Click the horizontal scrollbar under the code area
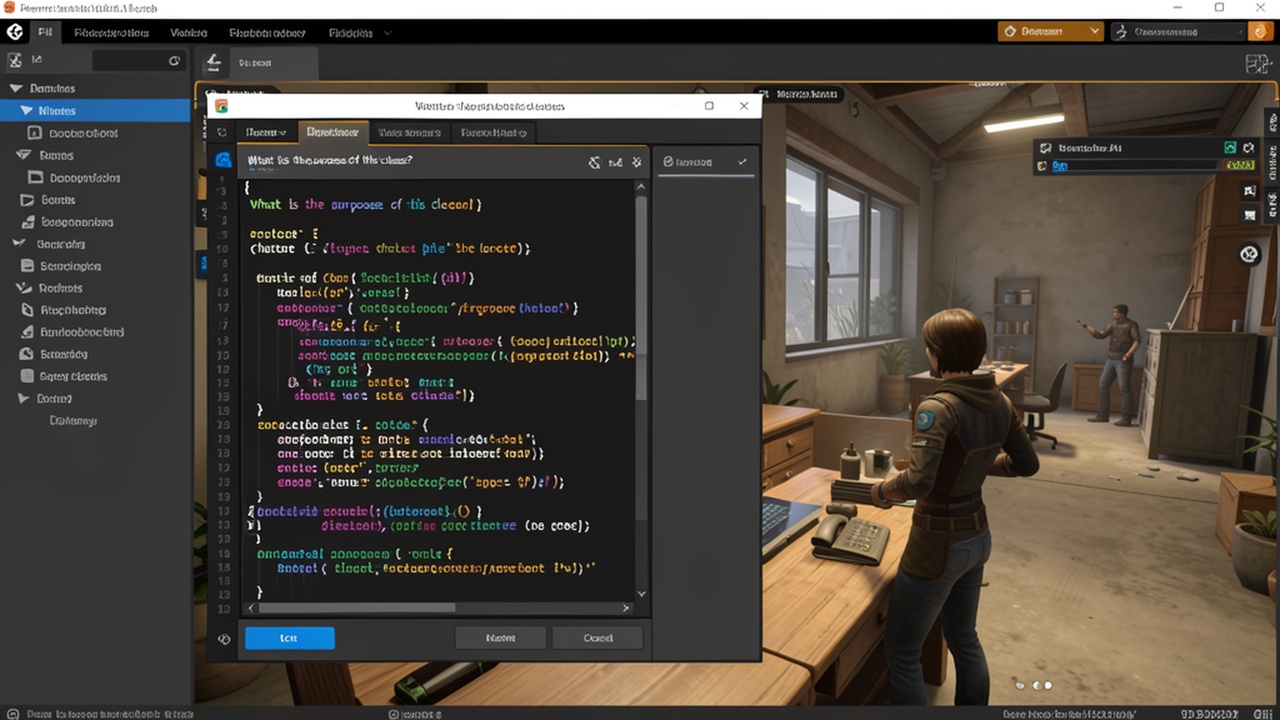This screenshot has height=720, width=1280. point(441,607)
